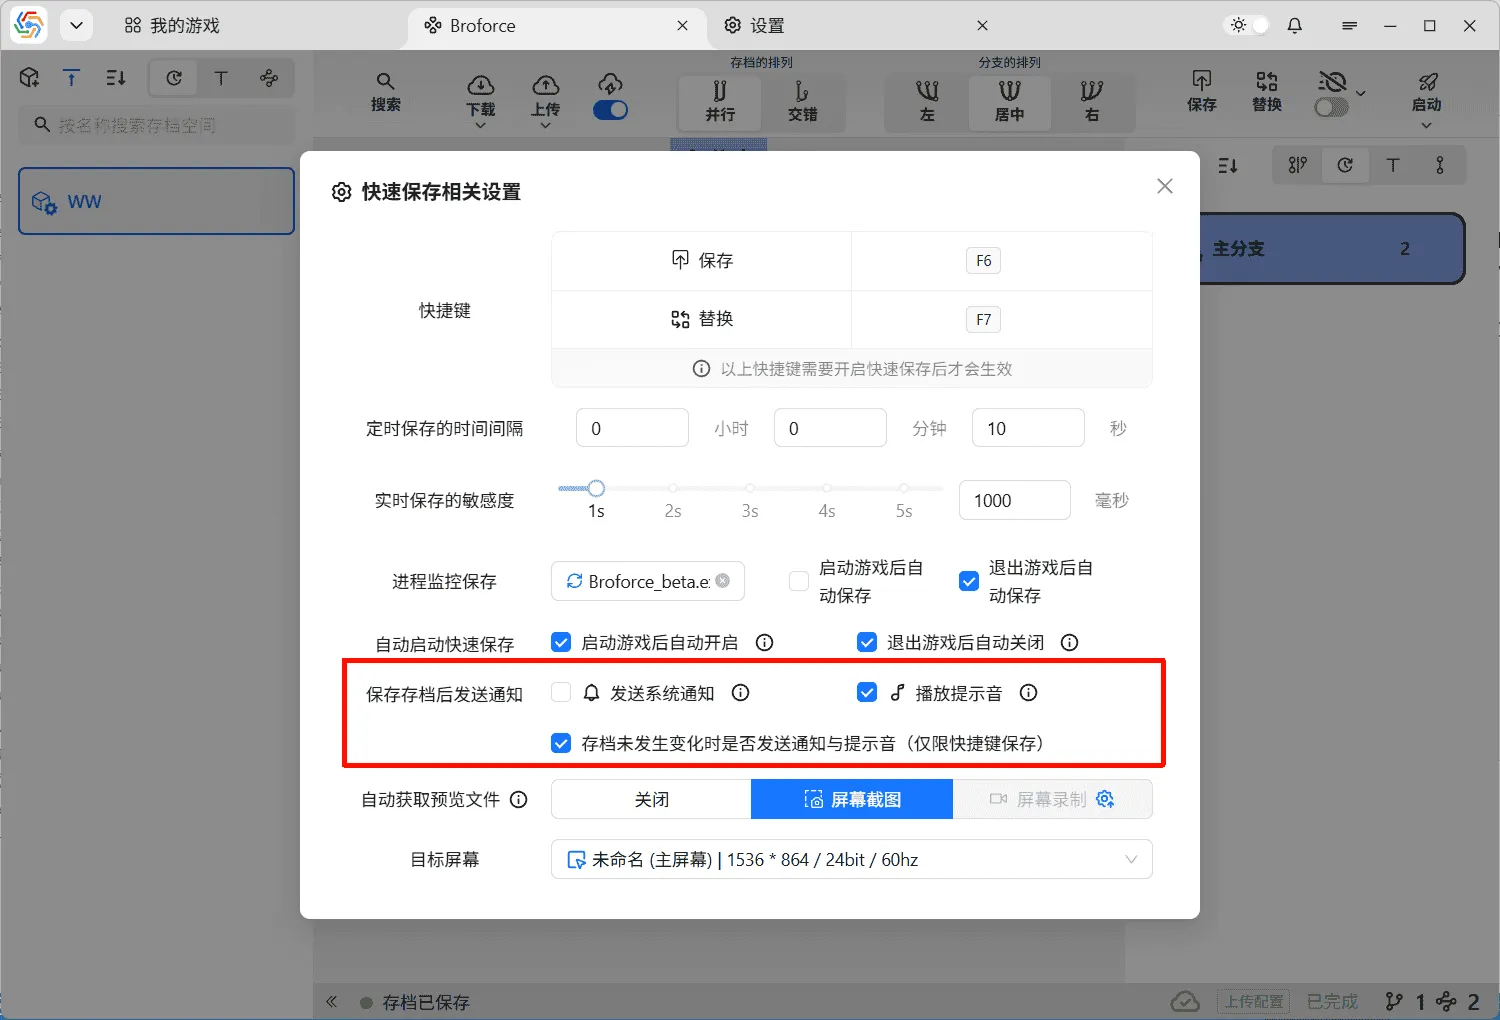
Task: Uncheck 启动游戏后自动开启 option
Action: [x=560, y=642]
